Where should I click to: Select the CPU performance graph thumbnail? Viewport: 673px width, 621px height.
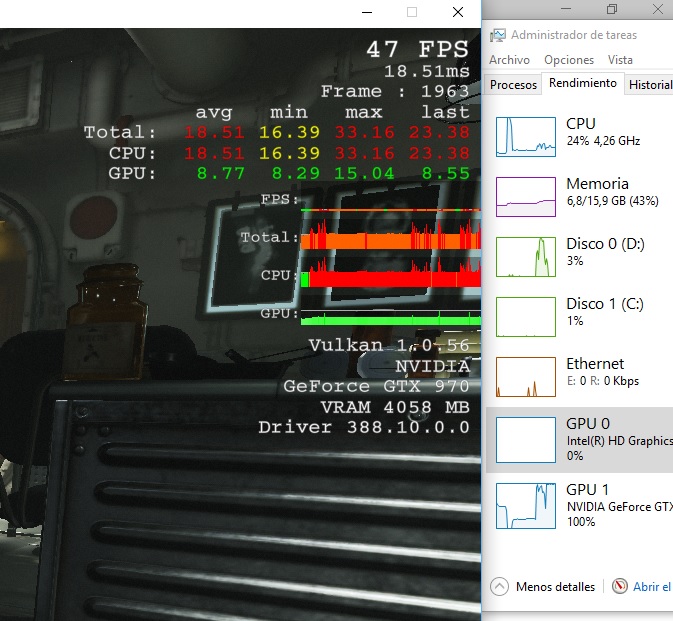526,136
